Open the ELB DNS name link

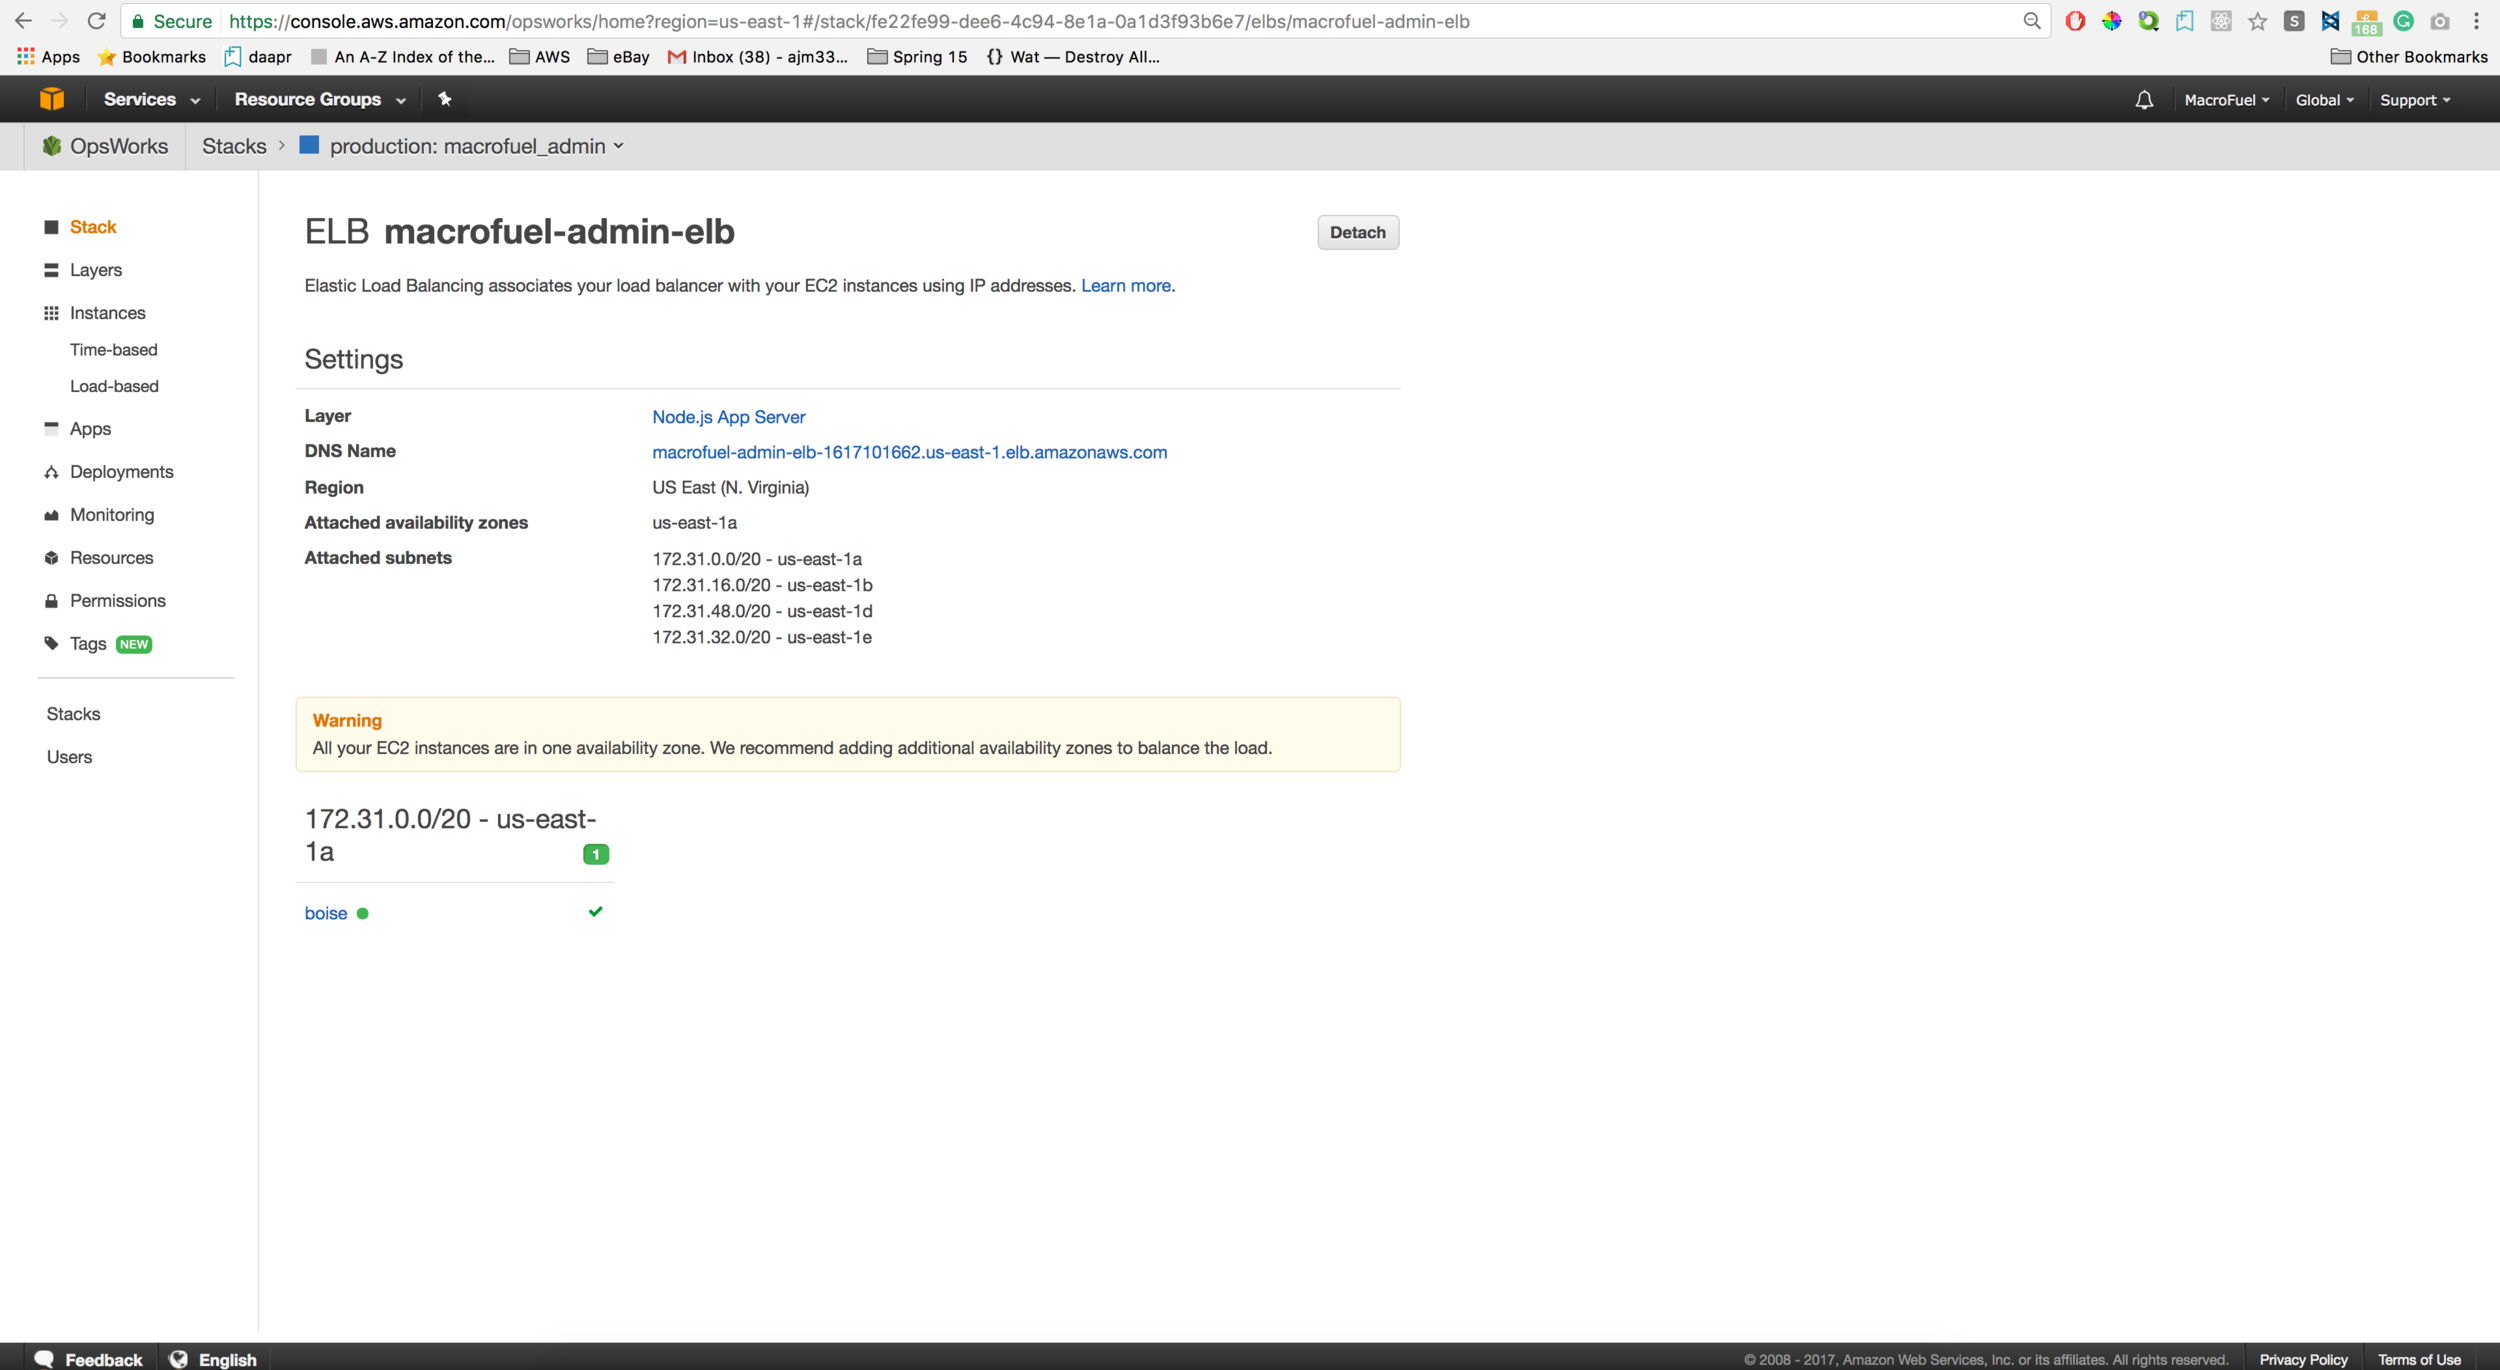pyautogui.click(x=909, y=452)
